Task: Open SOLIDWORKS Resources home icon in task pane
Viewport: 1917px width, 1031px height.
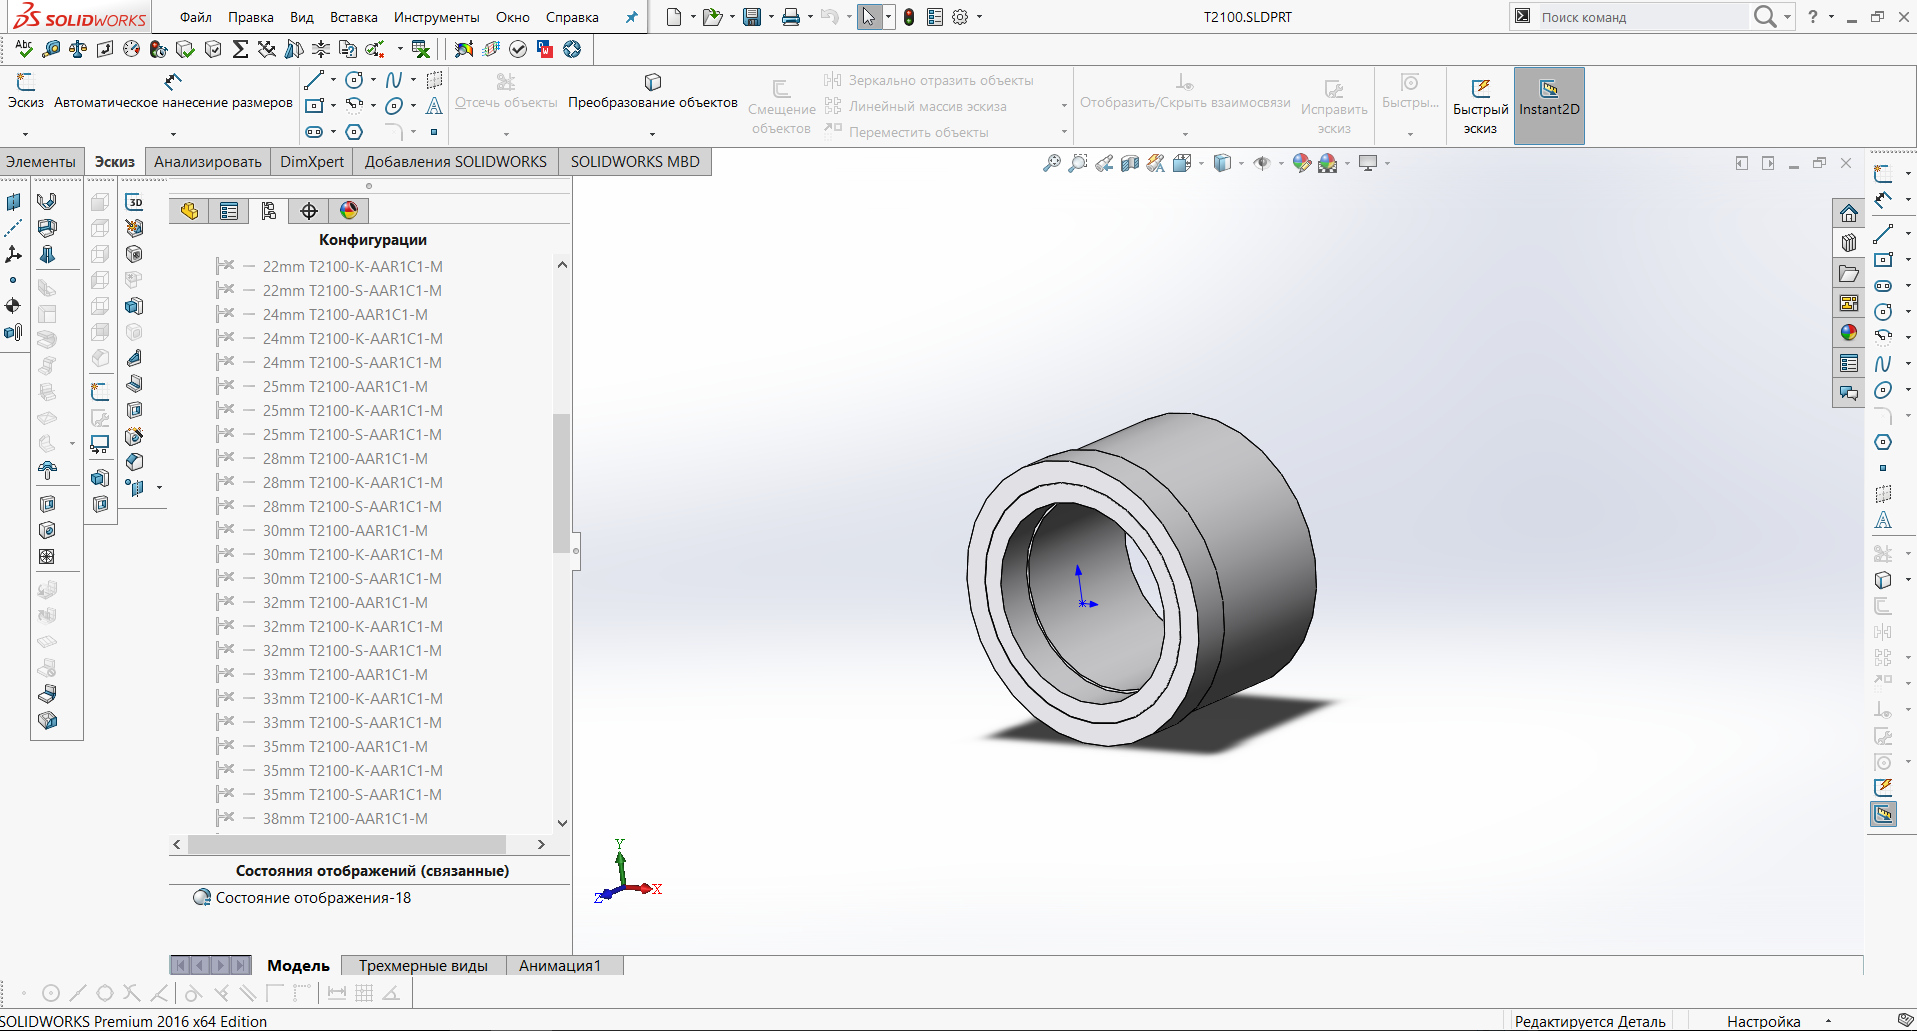Action: click(1848, 213)
